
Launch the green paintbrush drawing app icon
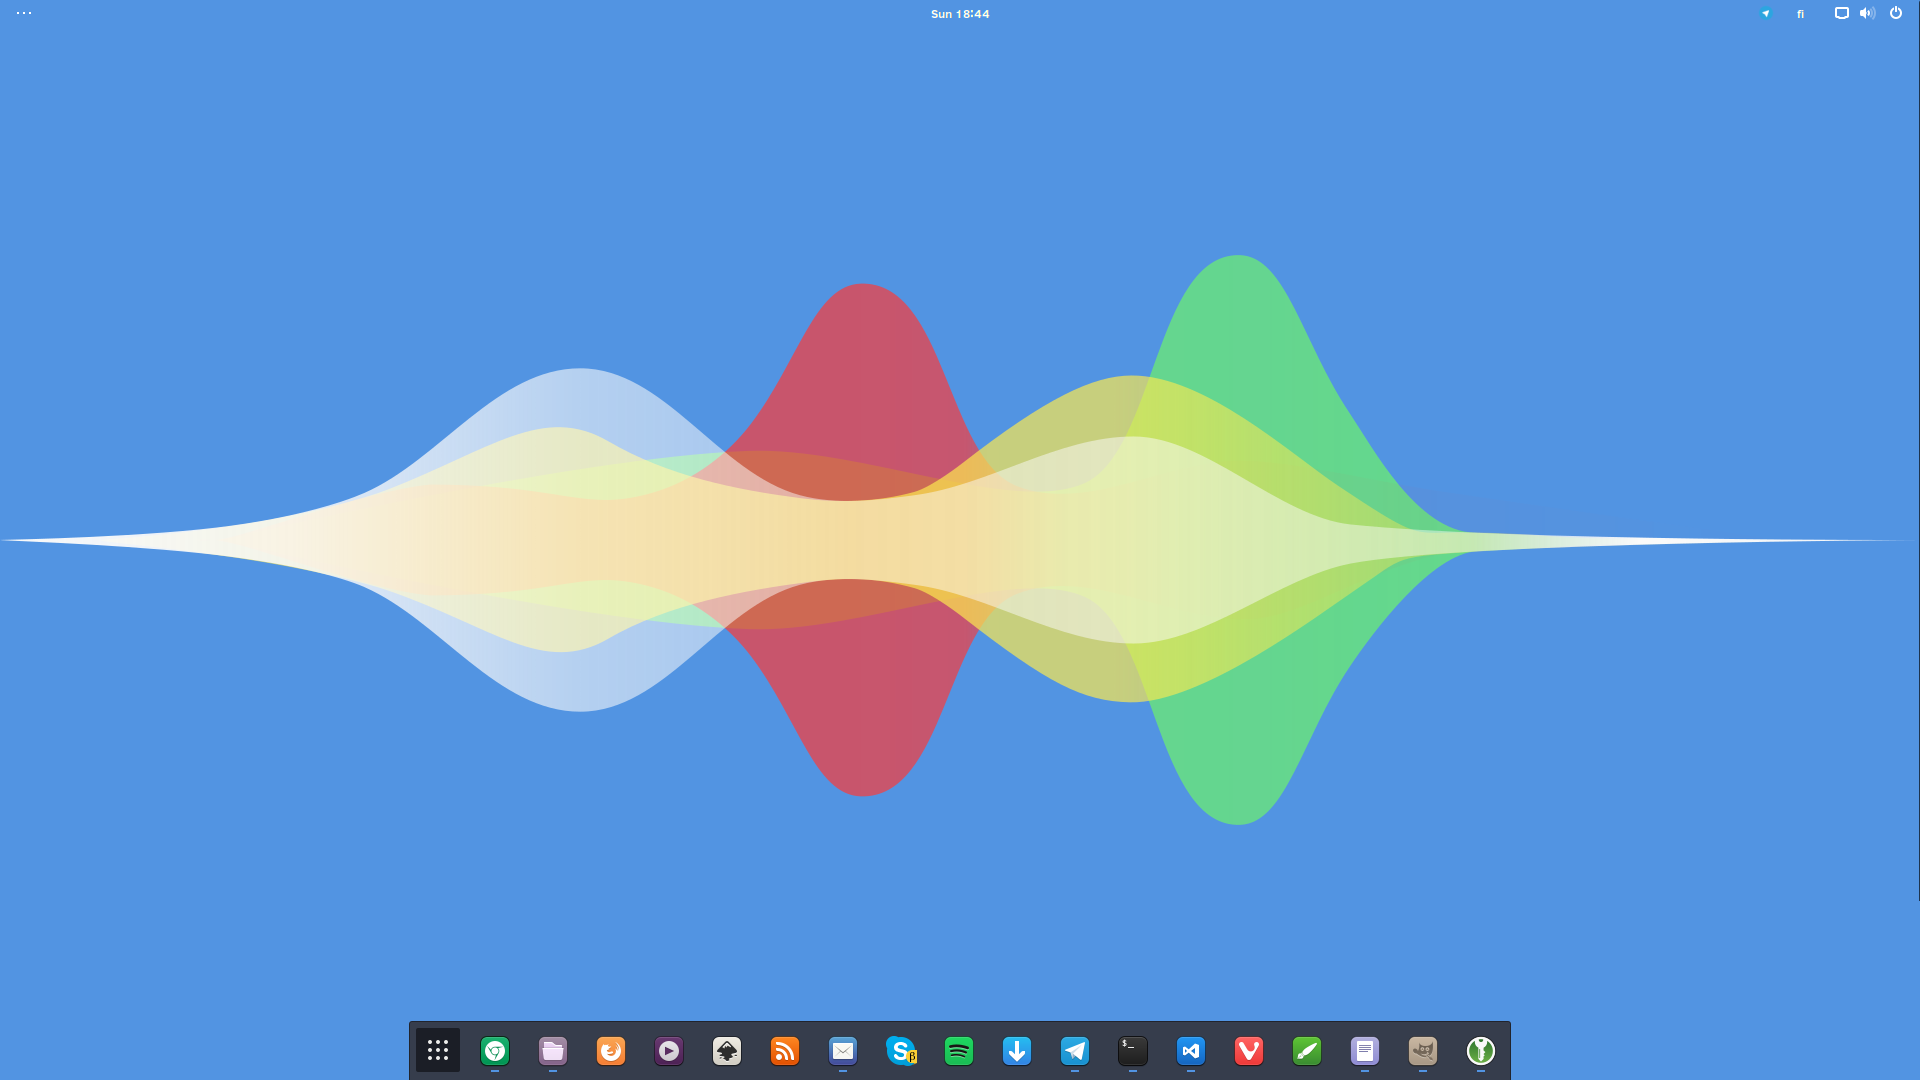[x=1307, y=1051]
